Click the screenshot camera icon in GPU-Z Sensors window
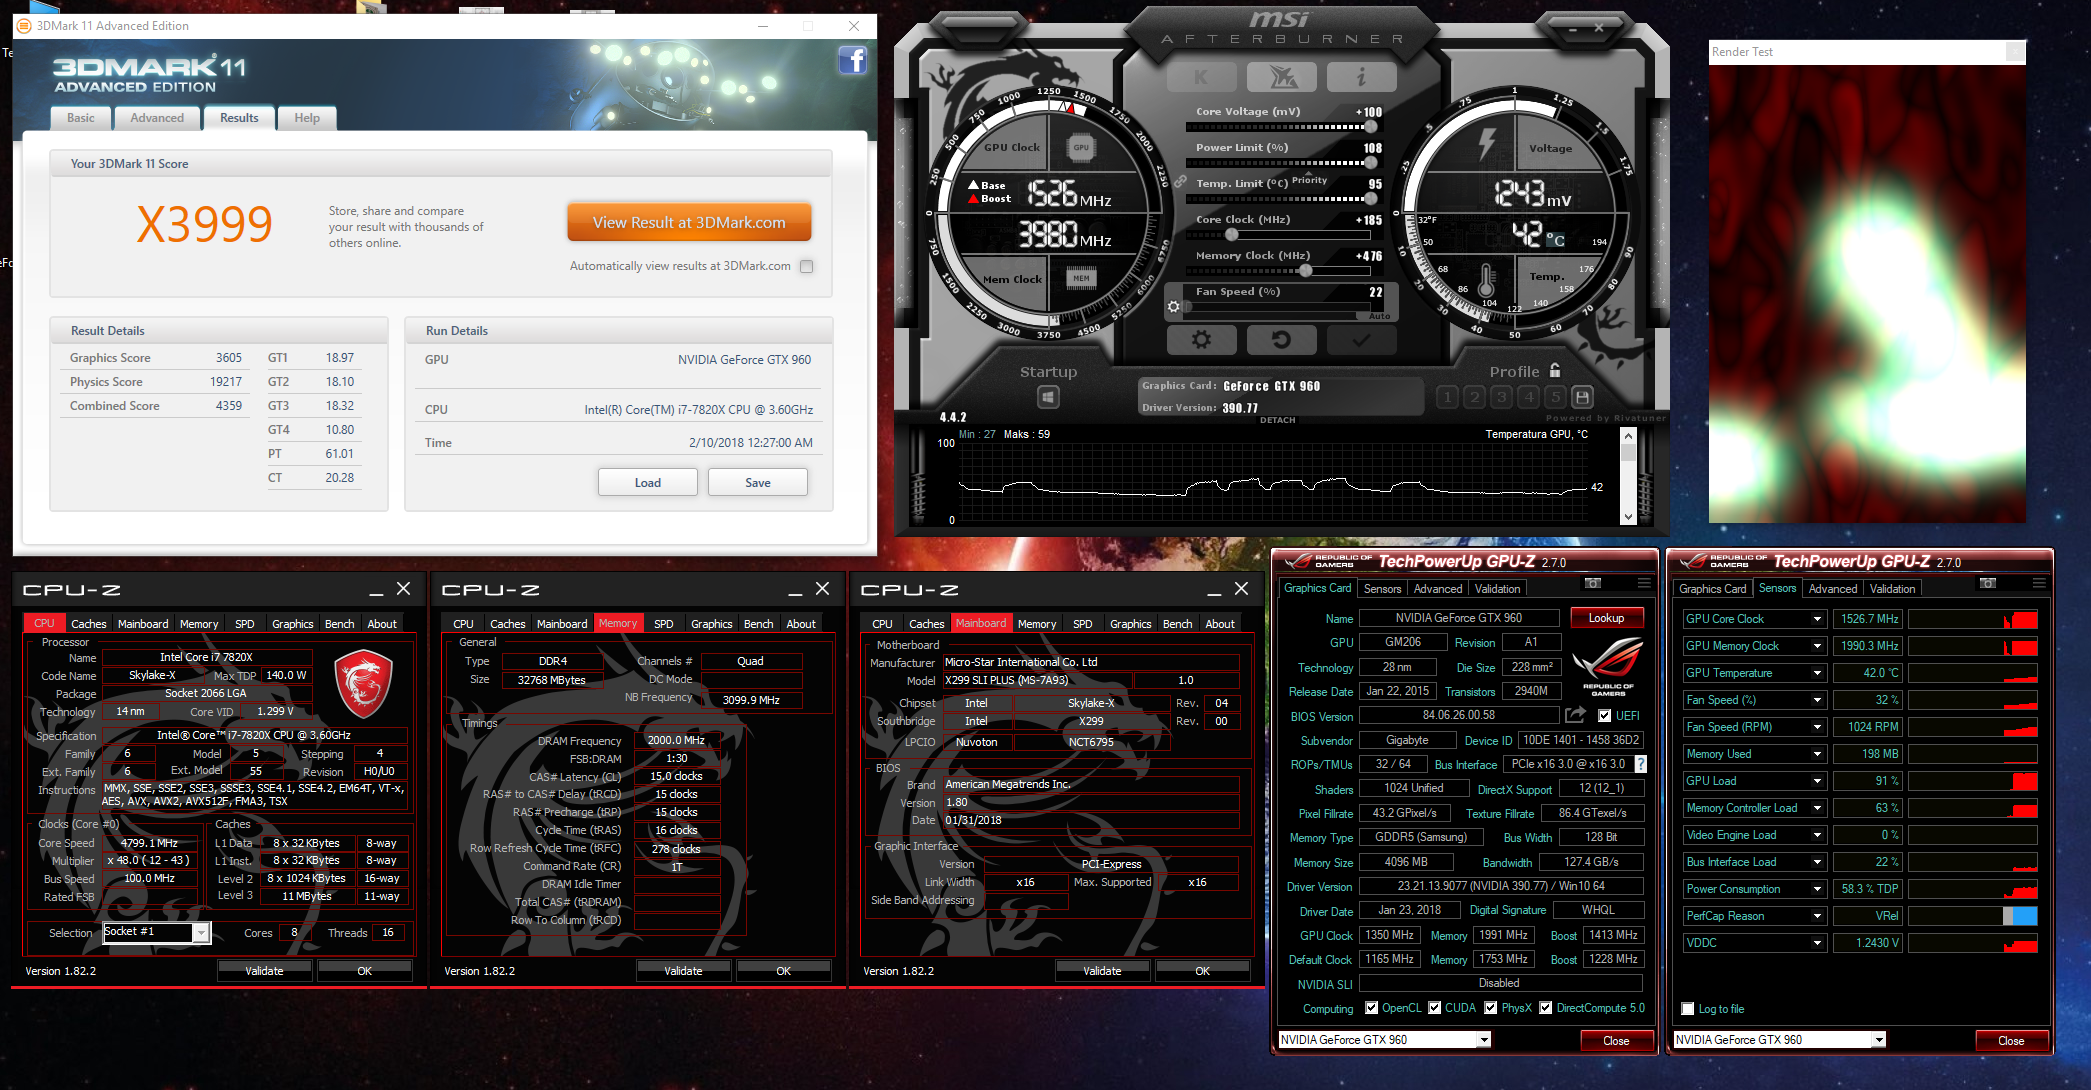The height and width of the screenshot is (1090, 2091). point(1988,583)
